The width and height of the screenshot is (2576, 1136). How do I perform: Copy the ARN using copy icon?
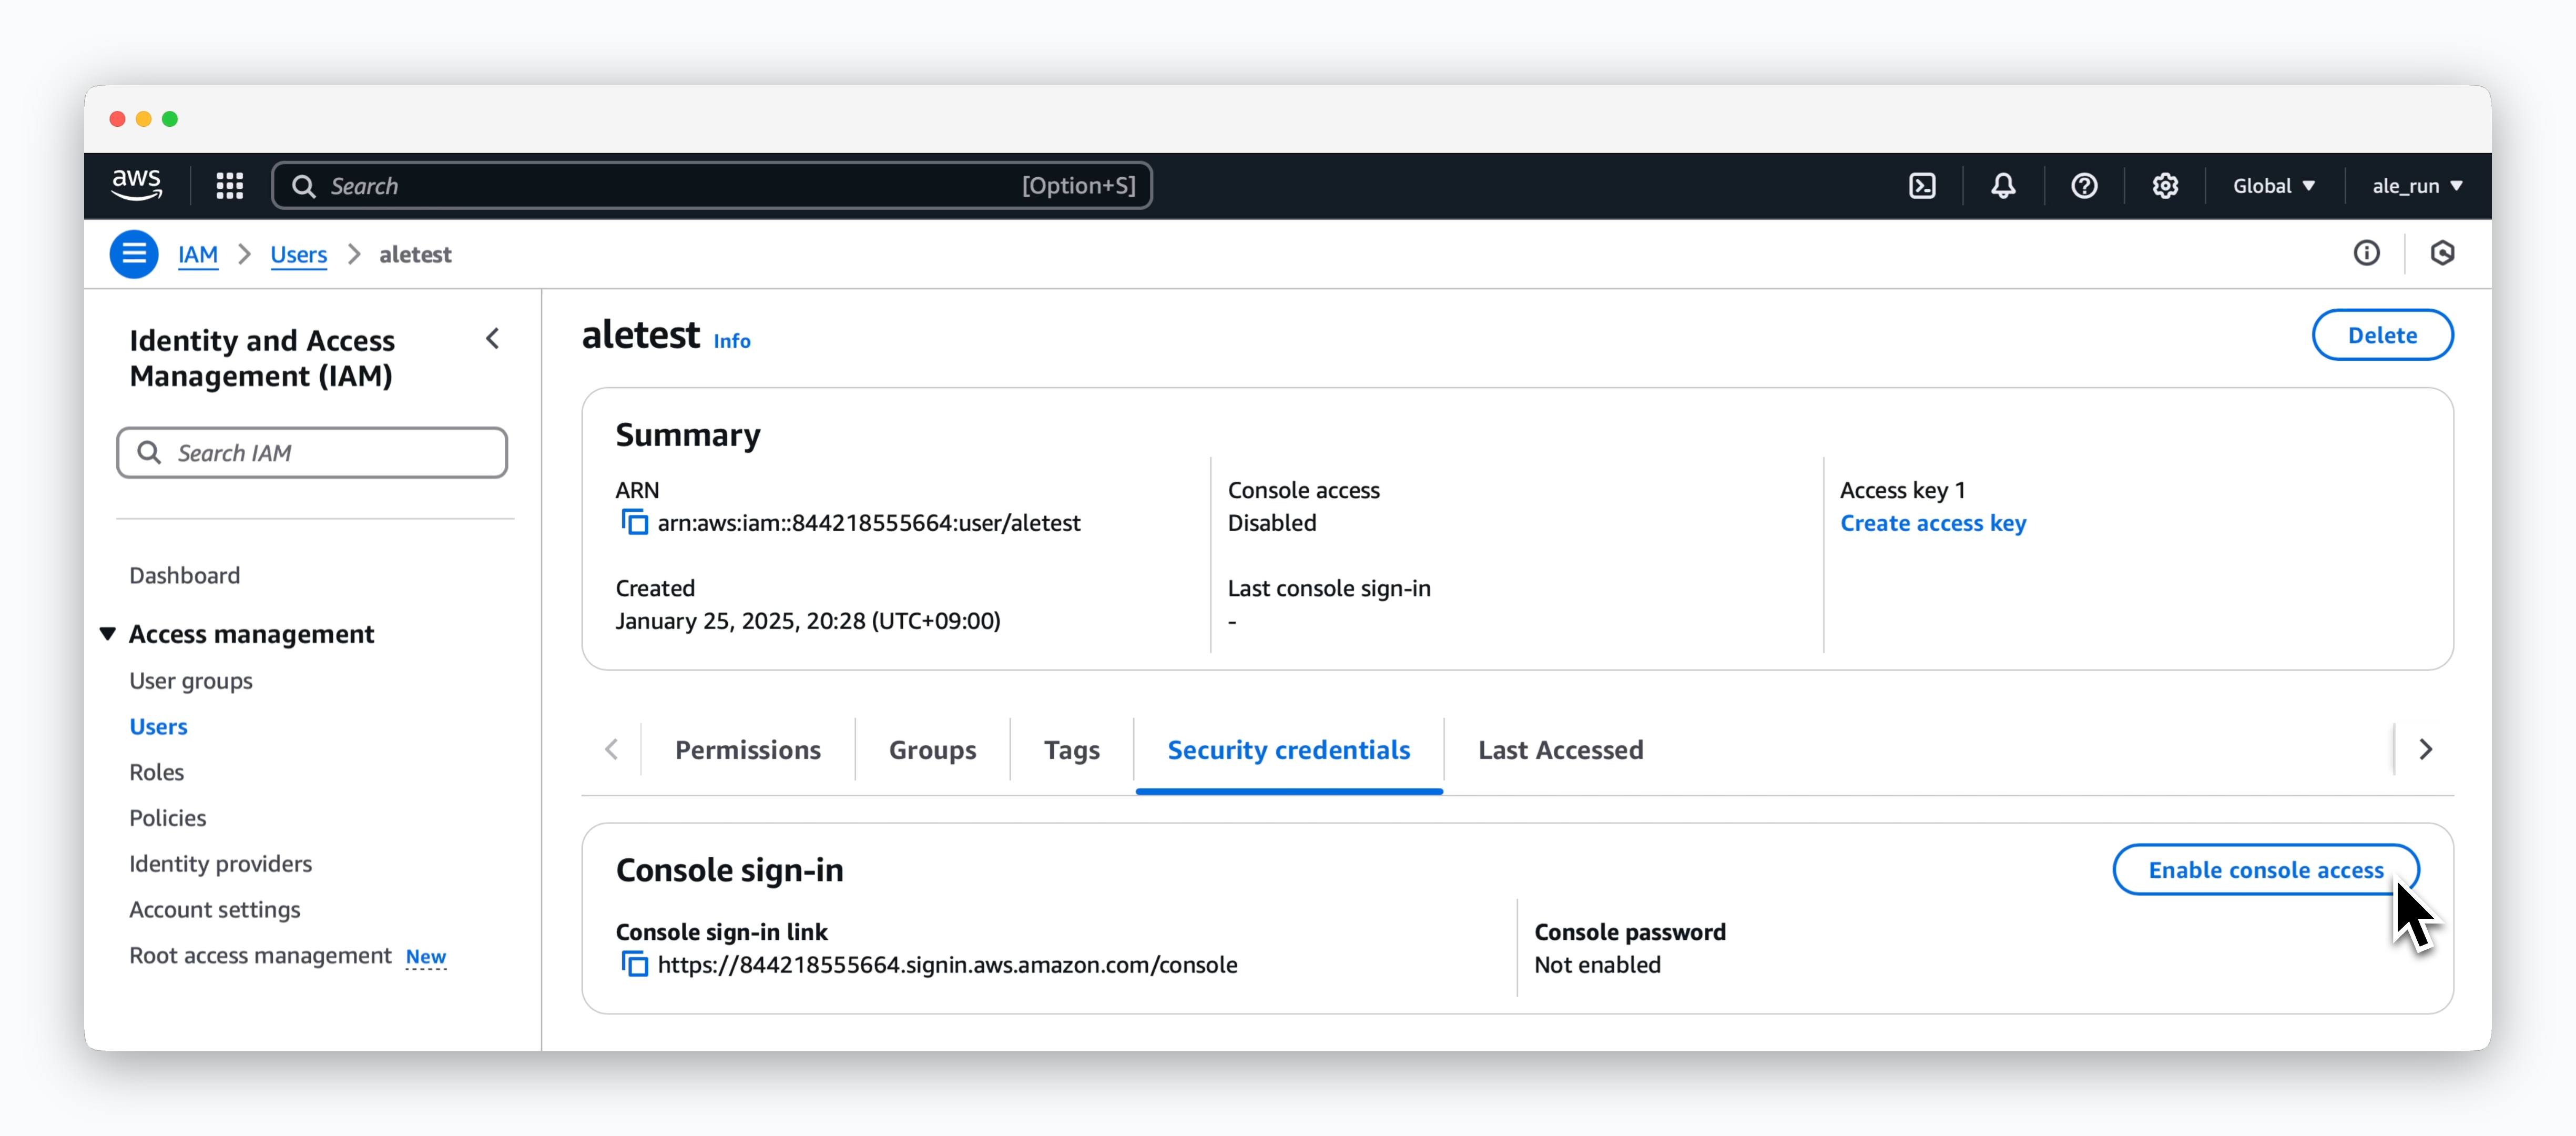[634, 523]
